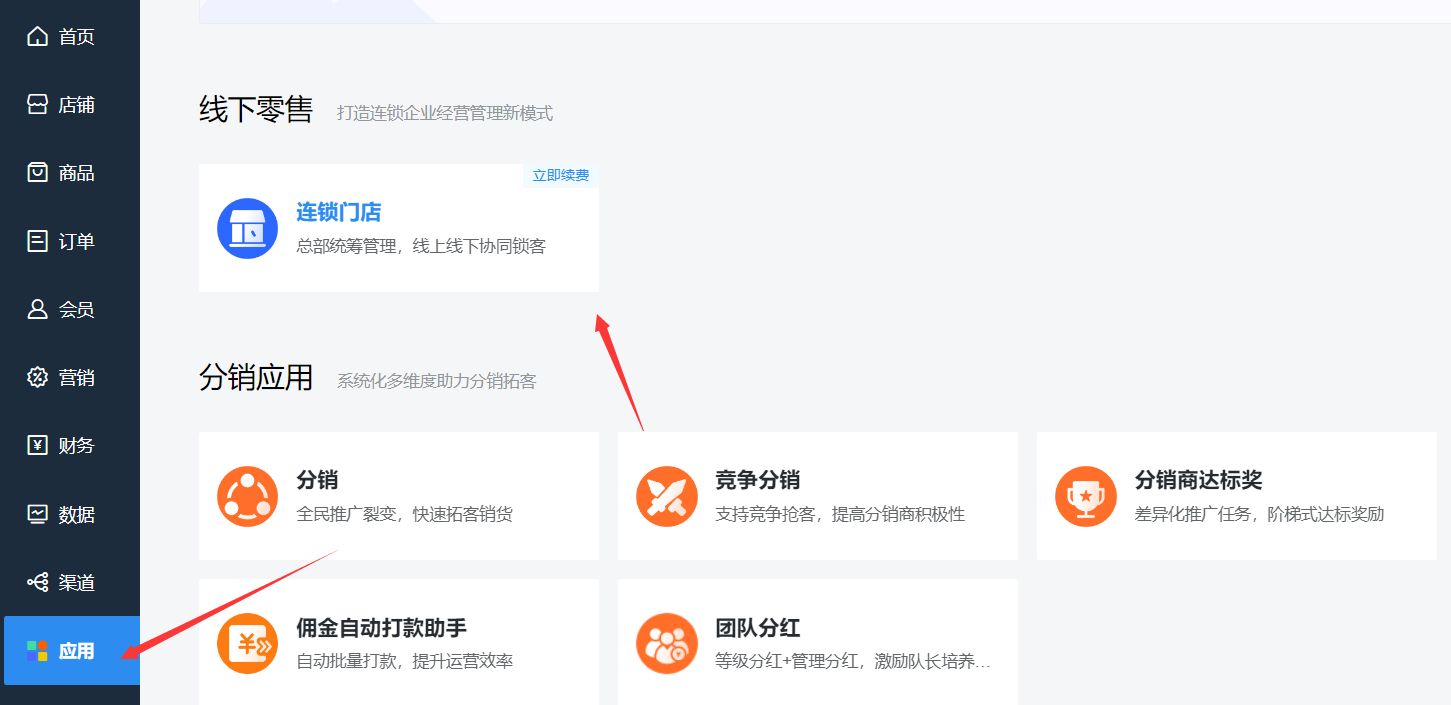Open the 连锁门店 title link
The width and height of the screenshot is (1451, 705).
(339, 212)
